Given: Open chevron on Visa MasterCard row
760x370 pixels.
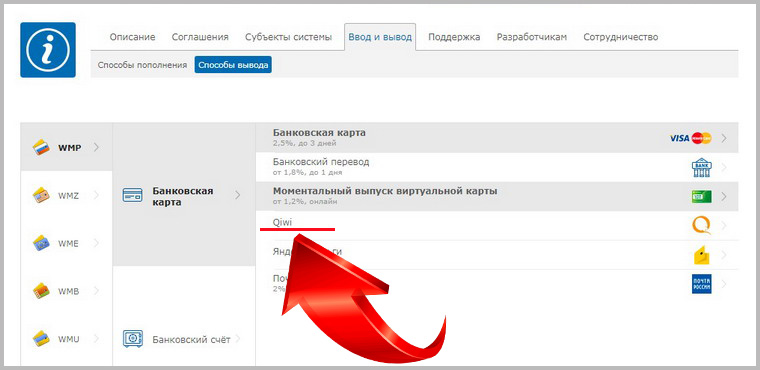Looking at the screenshot, I should tap(724, 138).
